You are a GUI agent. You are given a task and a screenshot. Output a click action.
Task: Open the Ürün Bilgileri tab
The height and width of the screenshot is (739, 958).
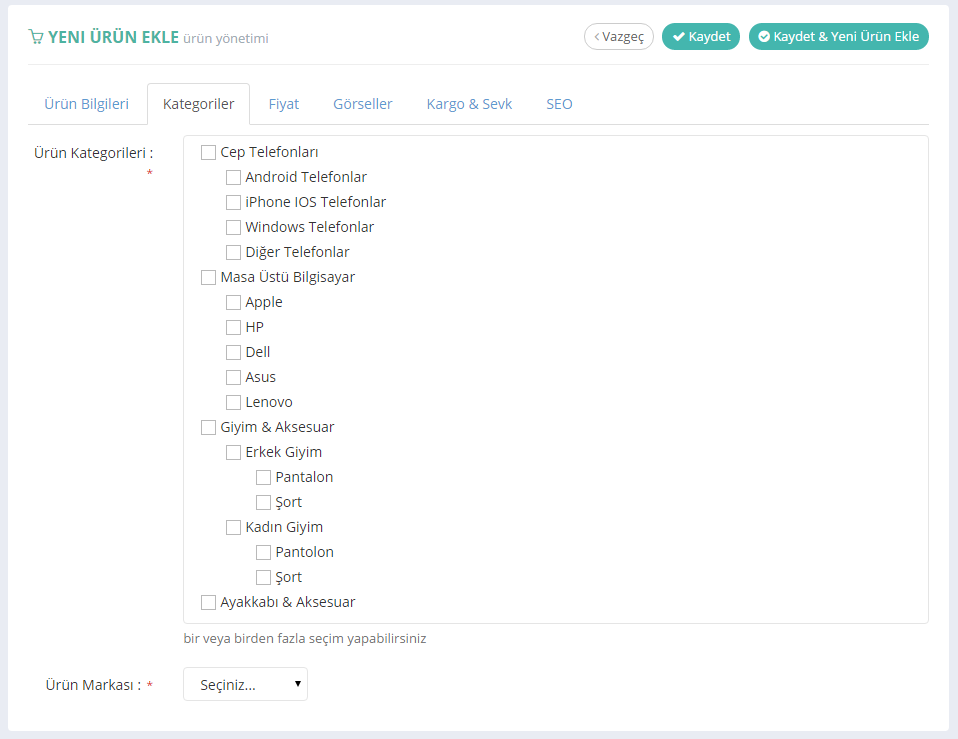(x=86, y=104)
